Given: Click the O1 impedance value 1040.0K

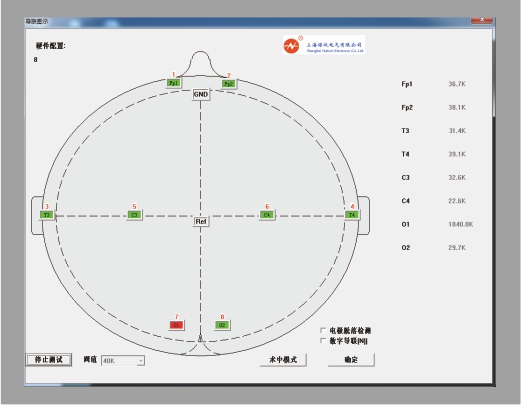Looking at the screenshot, I should coord(461,224).
